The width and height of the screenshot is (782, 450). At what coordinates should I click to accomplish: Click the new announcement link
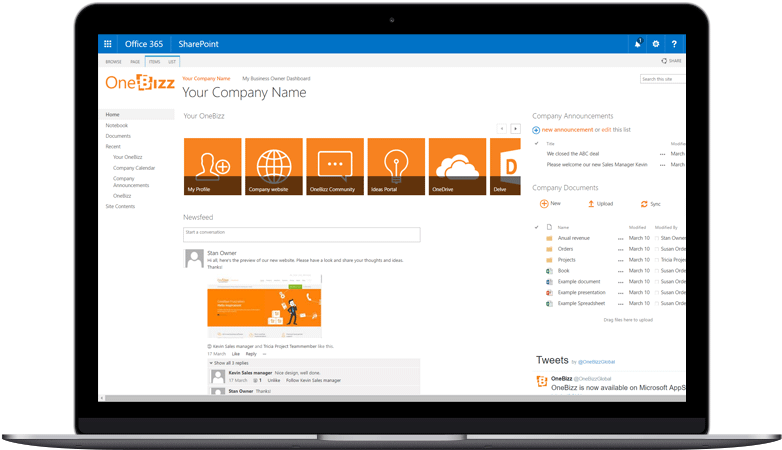click(567, 129)
